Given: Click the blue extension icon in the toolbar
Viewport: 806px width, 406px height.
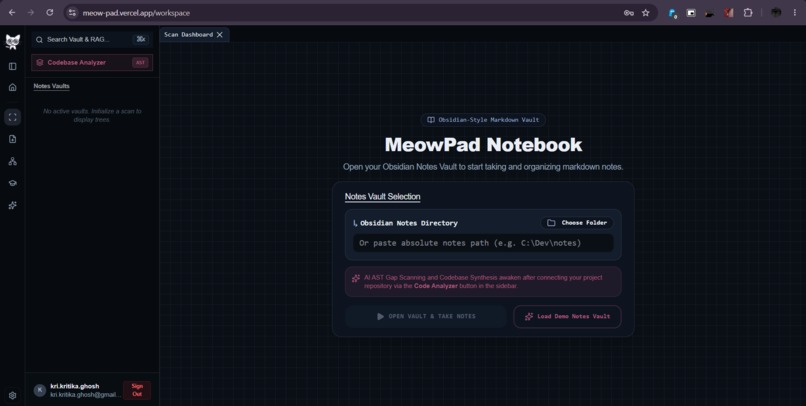Looking at the screenshot, I should (x=672, y=13).
